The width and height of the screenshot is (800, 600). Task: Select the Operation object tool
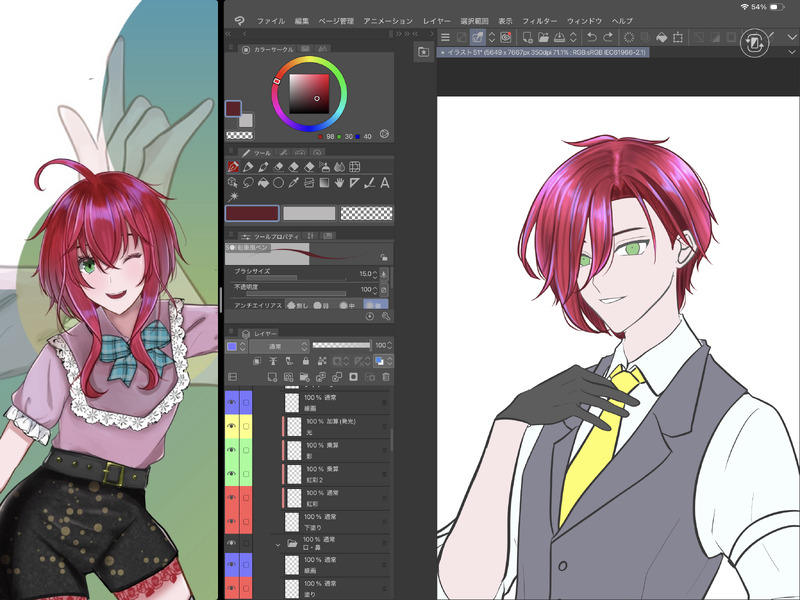[233, 183]
